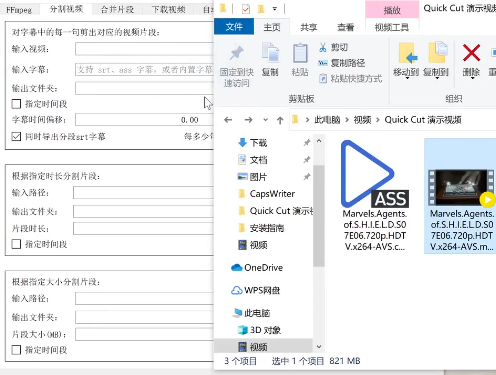Select WPS网盘 in the navigation pane
Screen dimensions: 496x375
(256, 290)
